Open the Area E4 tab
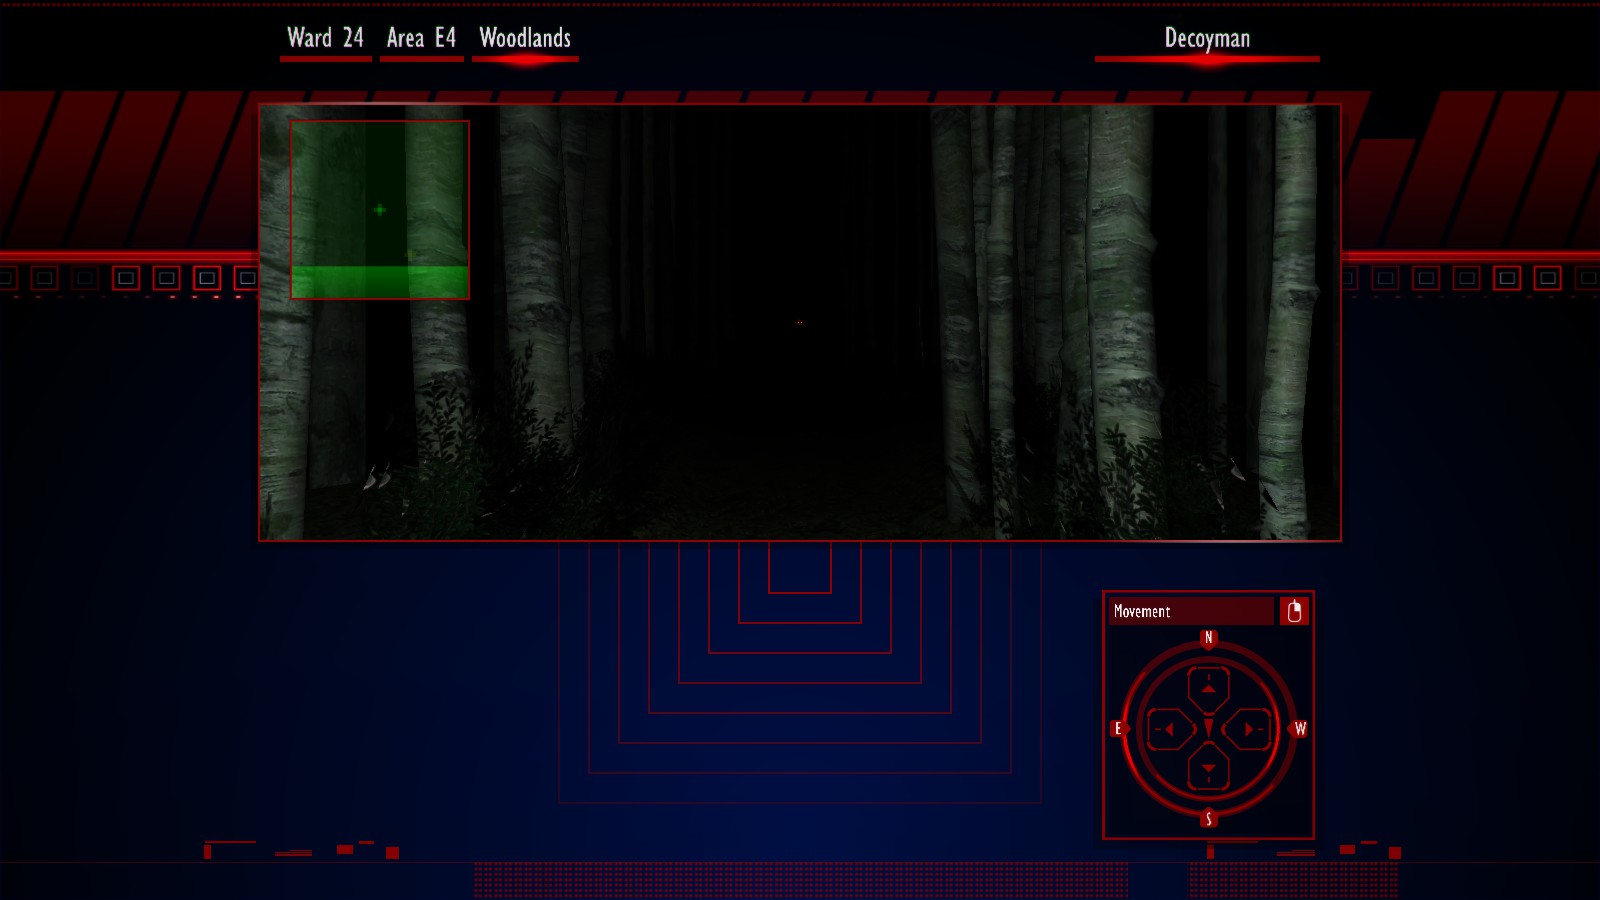Viewport: 1600px width, 900px height. pyautogui.click(x=421, y=39)
